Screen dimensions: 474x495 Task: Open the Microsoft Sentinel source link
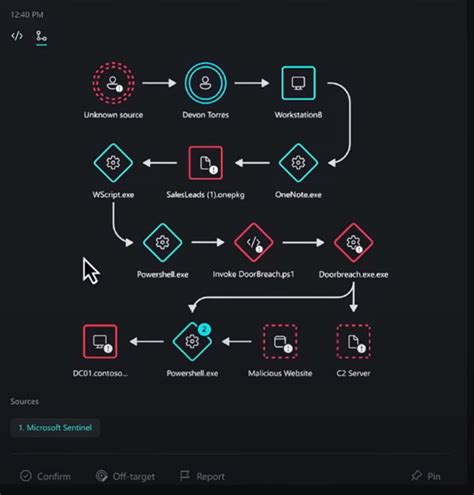pyautogui.click(x=55, y=428)
